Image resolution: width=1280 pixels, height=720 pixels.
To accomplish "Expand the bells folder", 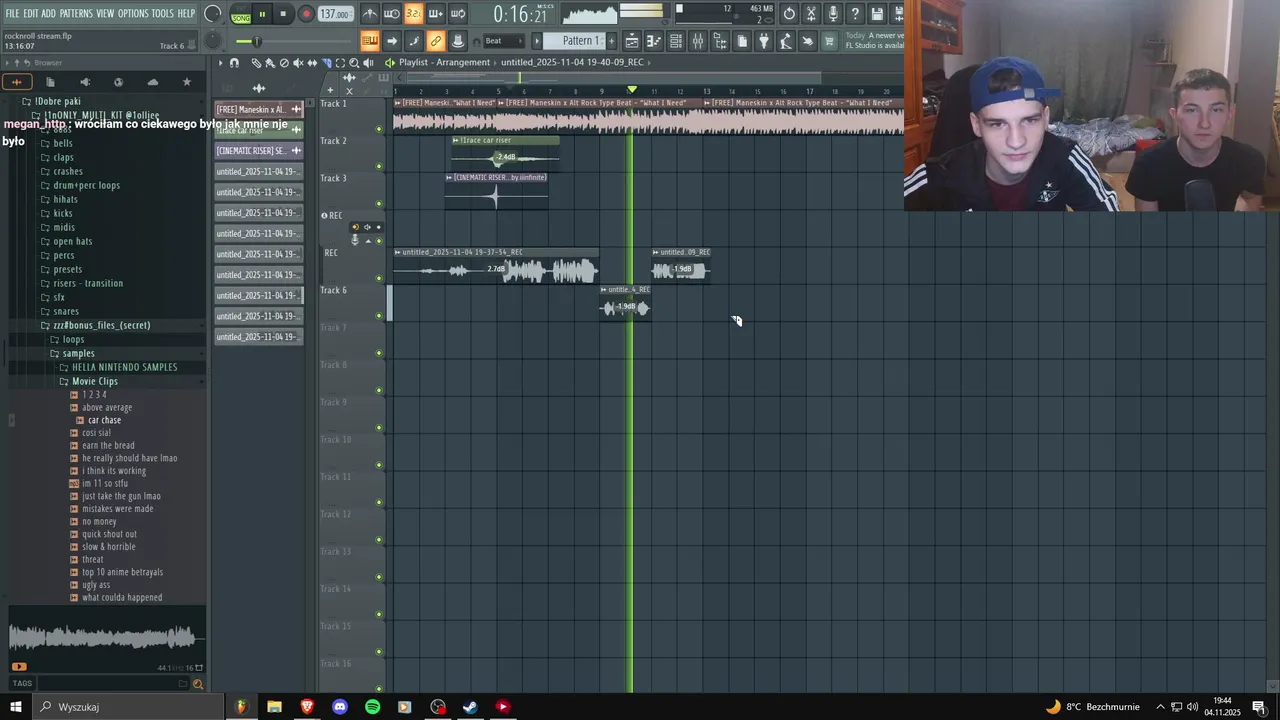I will [x=63, y=143].
